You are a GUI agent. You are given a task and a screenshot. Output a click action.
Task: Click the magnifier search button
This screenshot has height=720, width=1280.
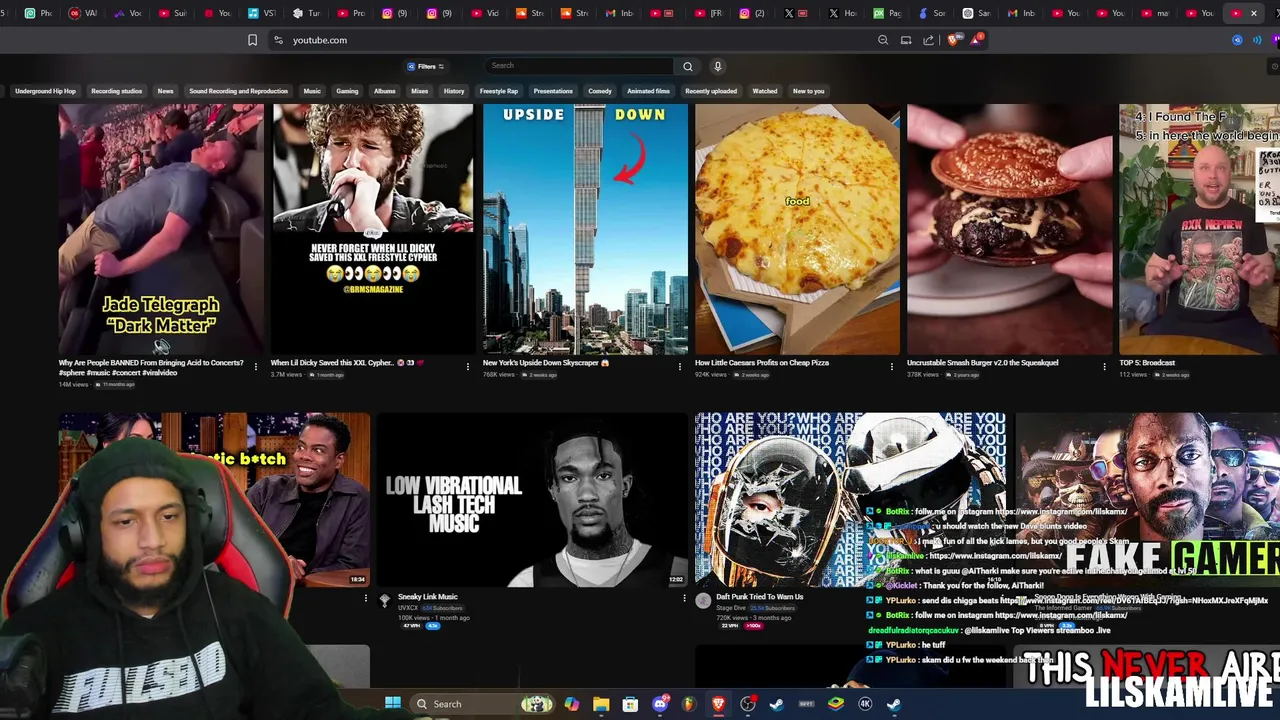[x=688, y=66]
